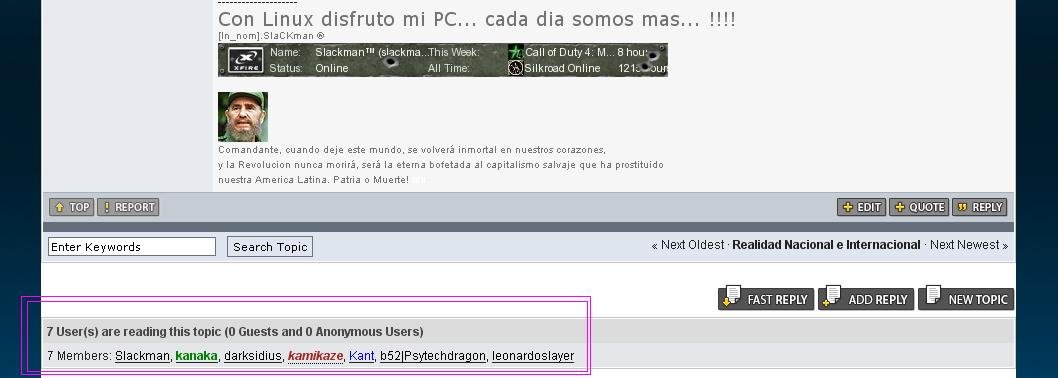Open member darksidius profile link

pyautogui.click(x=252, y=356)
